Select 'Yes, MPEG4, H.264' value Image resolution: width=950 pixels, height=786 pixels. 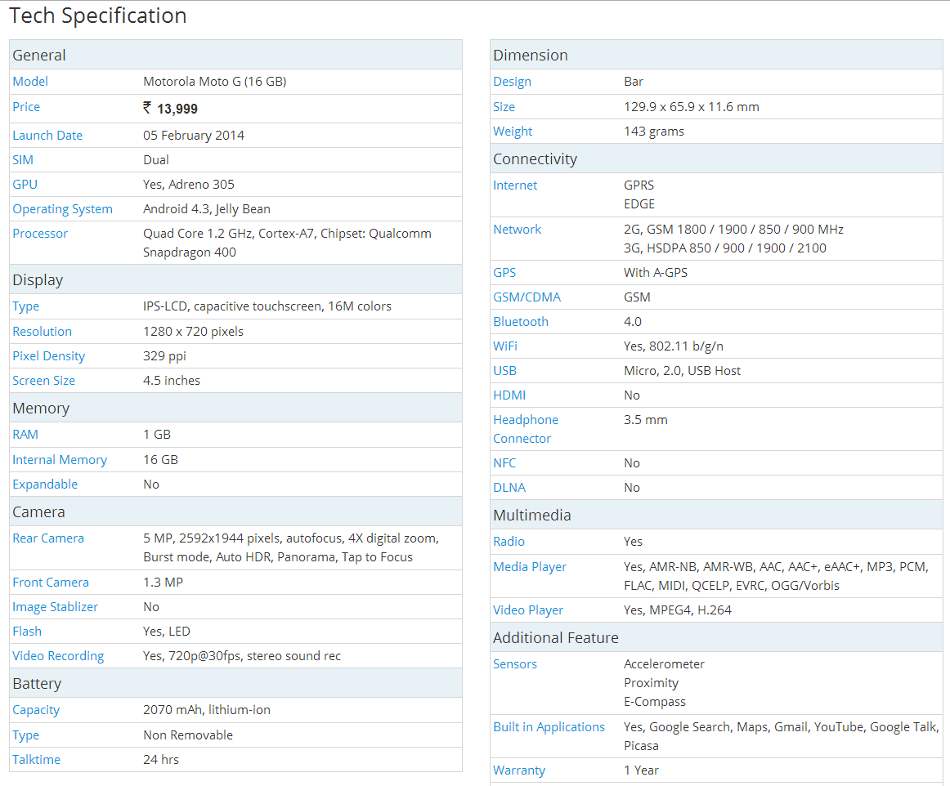[678, 610]
